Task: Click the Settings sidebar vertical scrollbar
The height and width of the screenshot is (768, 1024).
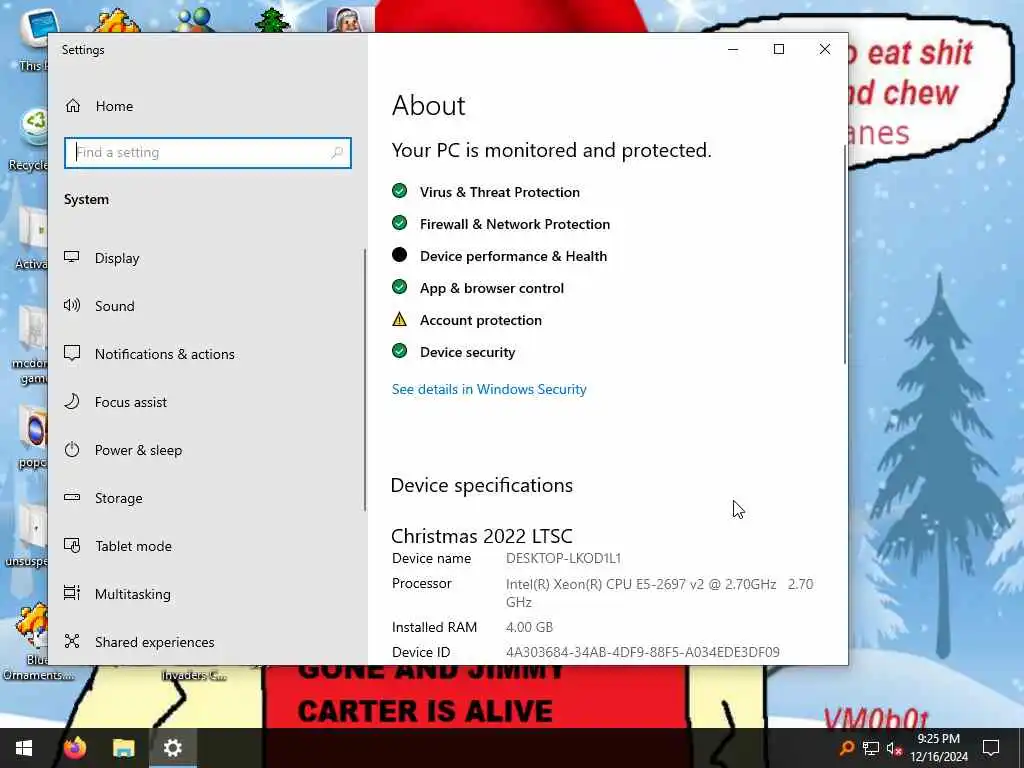Action: click(364, 380)
